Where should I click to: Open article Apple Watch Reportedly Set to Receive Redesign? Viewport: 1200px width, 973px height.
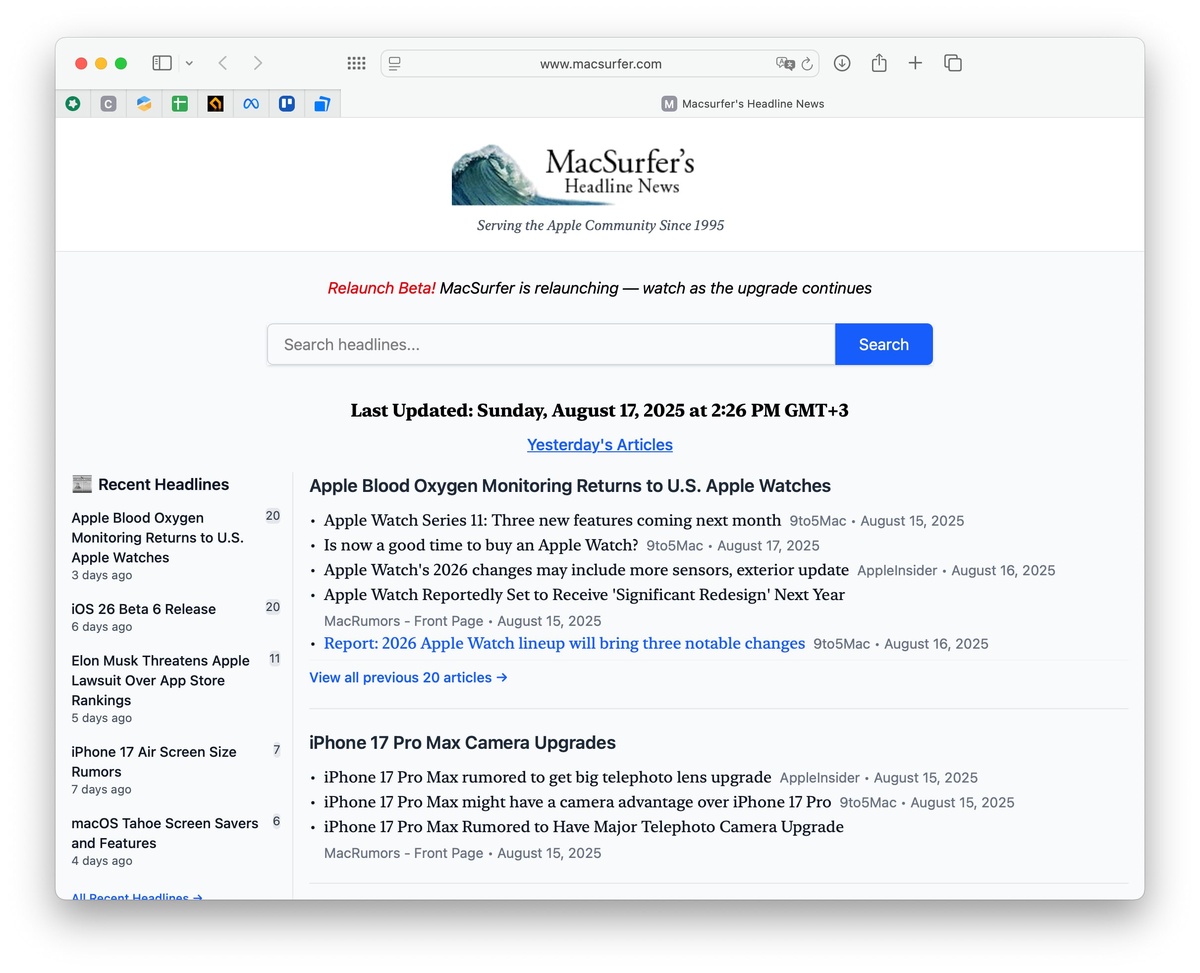pyautogui.click(x=584, y=594)
